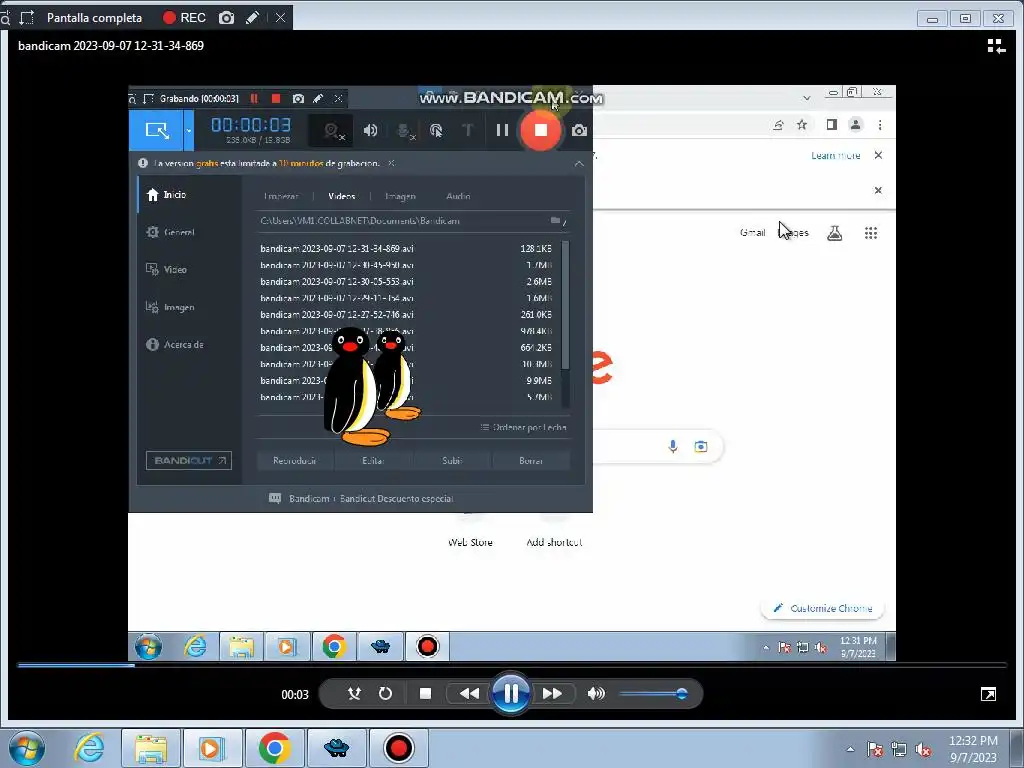
Task: Switch to Videos tab in recorded Bandicam
Action: tap(342, 196)
